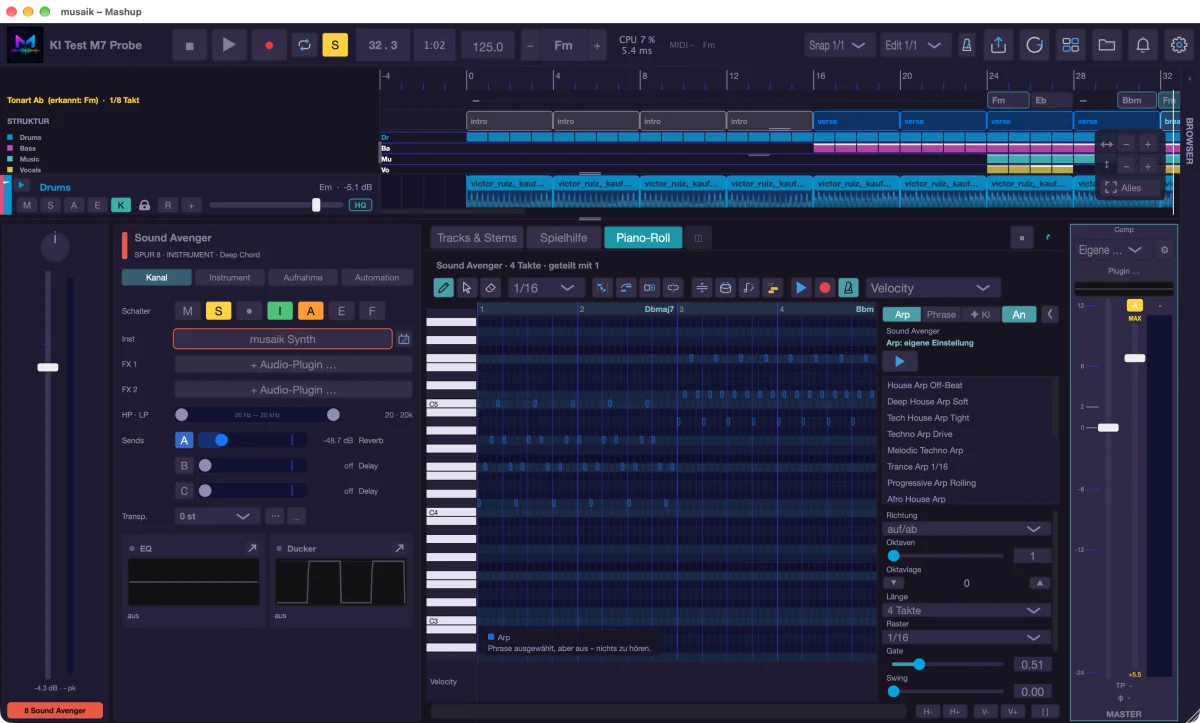This screenshot has width=1200, height=723.
Task: Stop playback in the main transport
Action: [x=190, y=45]
